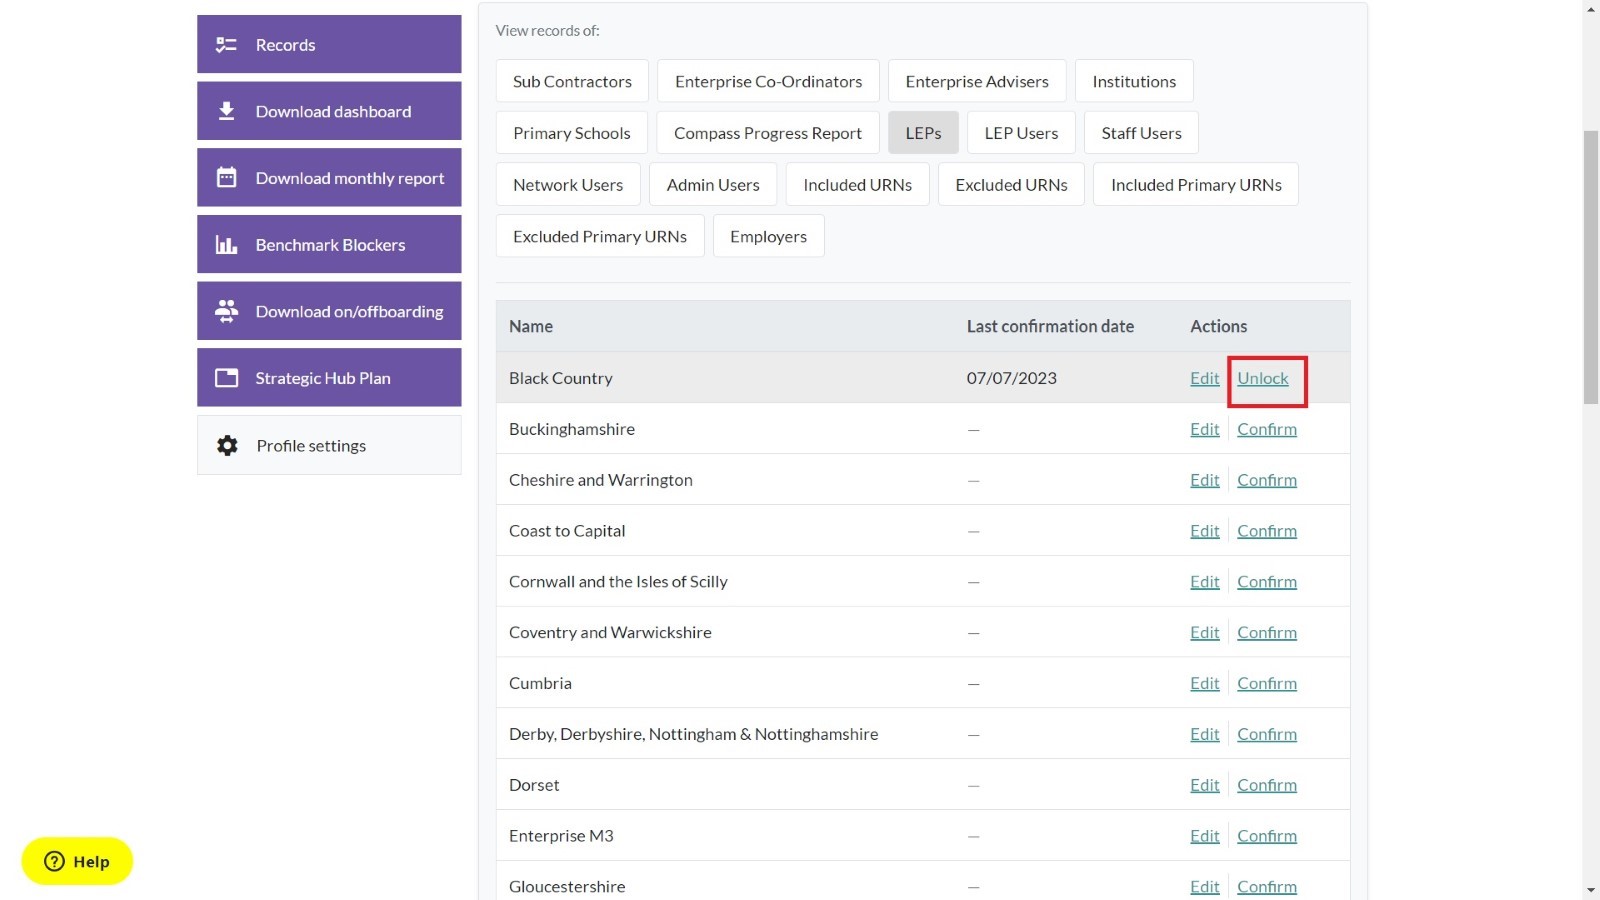Viewport: 1600px width, 900px height.
Task: Confirm the Buckinghamshire LEP record
Action: click(x=1267, y=429)
